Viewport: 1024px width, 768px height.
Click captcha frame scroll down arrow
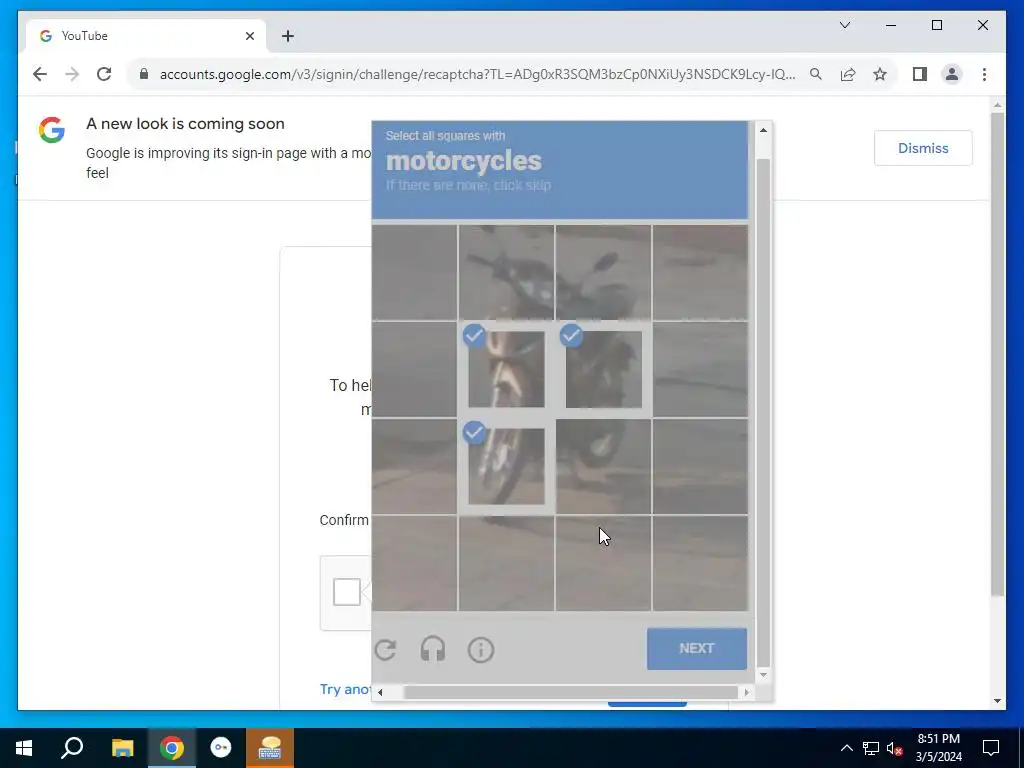click(x=763, y=675)
